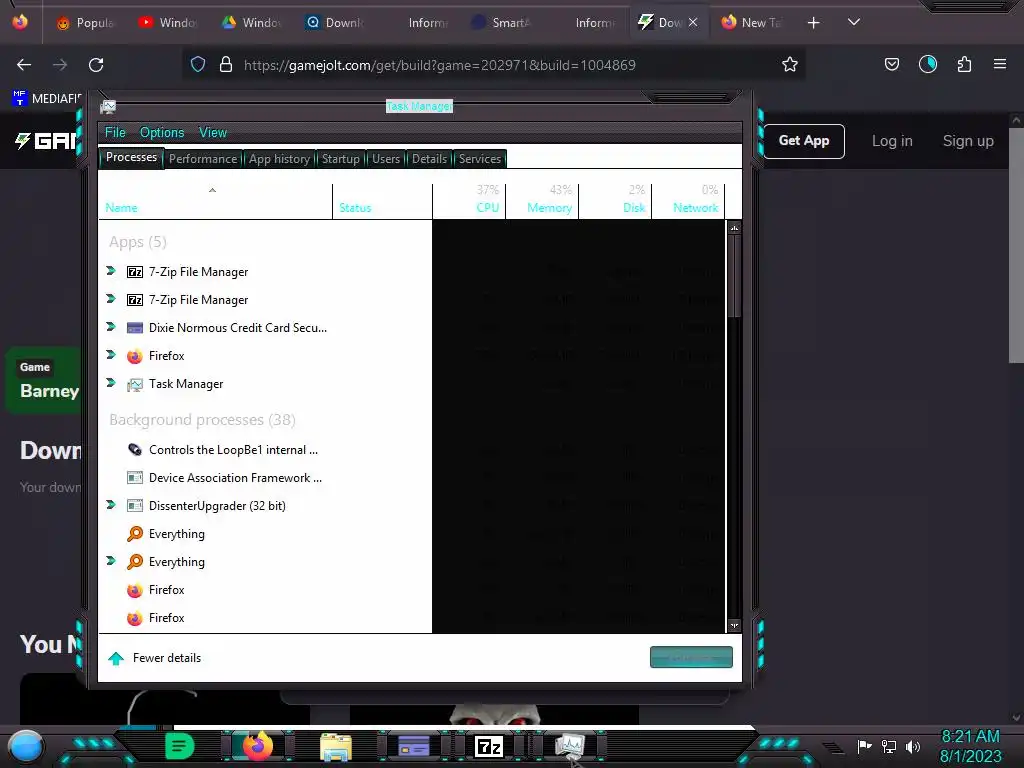Screen dimensions: 1024x768
Task: Open 7-Zip from the taskbar
Action: click(488, 746)
